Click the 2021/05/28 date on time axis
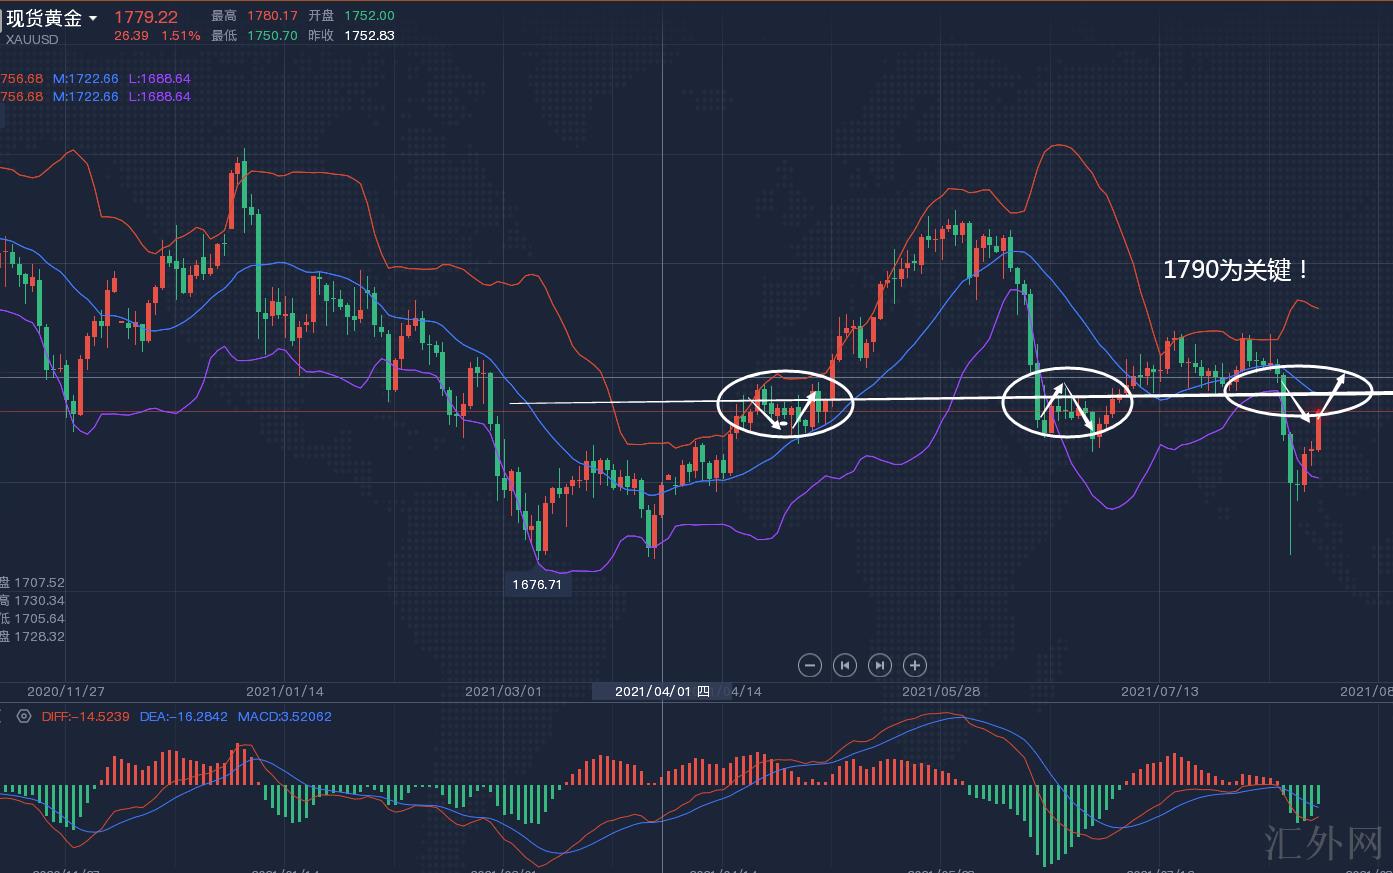The image size is (1393, 873). pos(940,691)
